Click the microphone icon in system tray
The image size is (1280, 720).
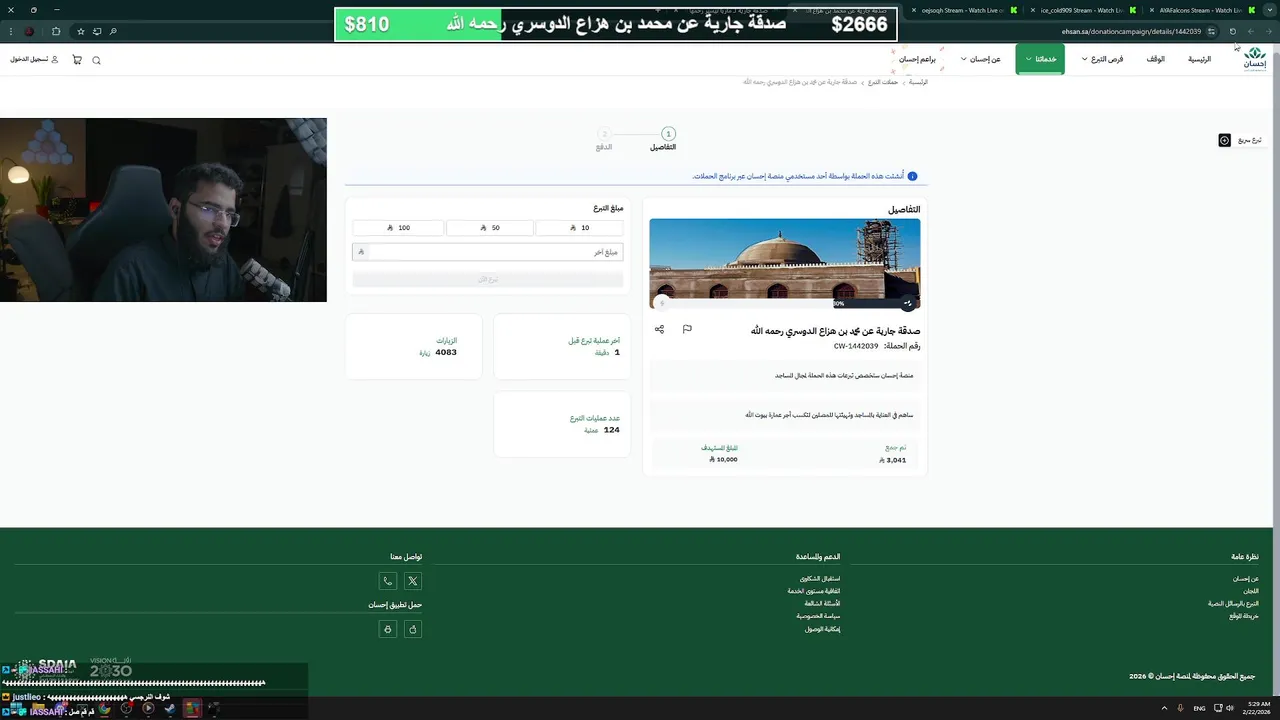[1181, 708]
